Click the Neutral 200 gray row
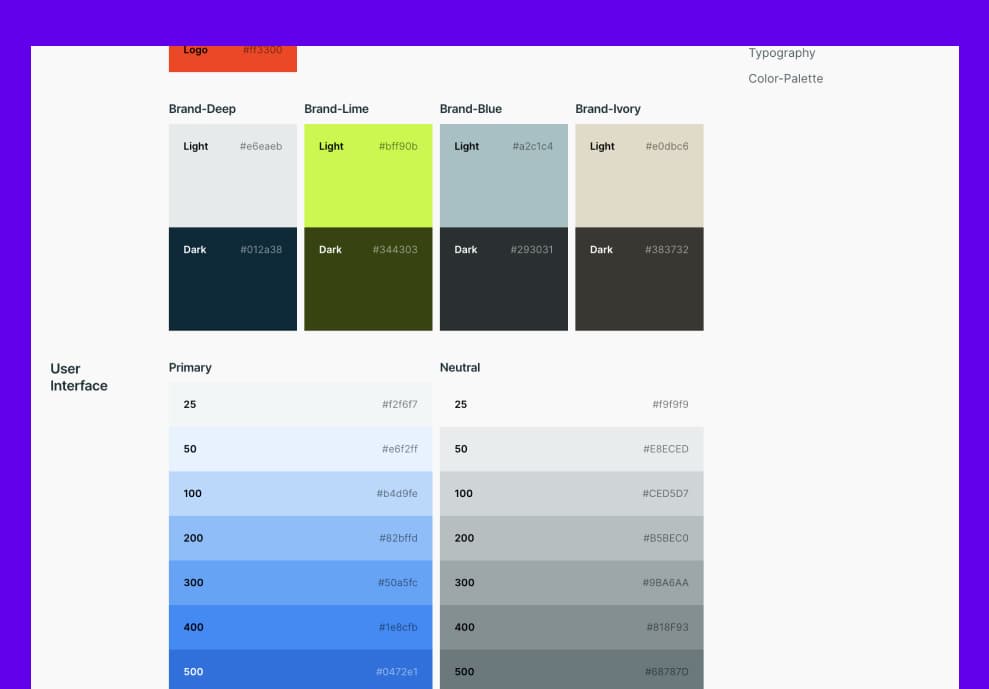This screenshot has height=689, width=989. coord(571,538)
